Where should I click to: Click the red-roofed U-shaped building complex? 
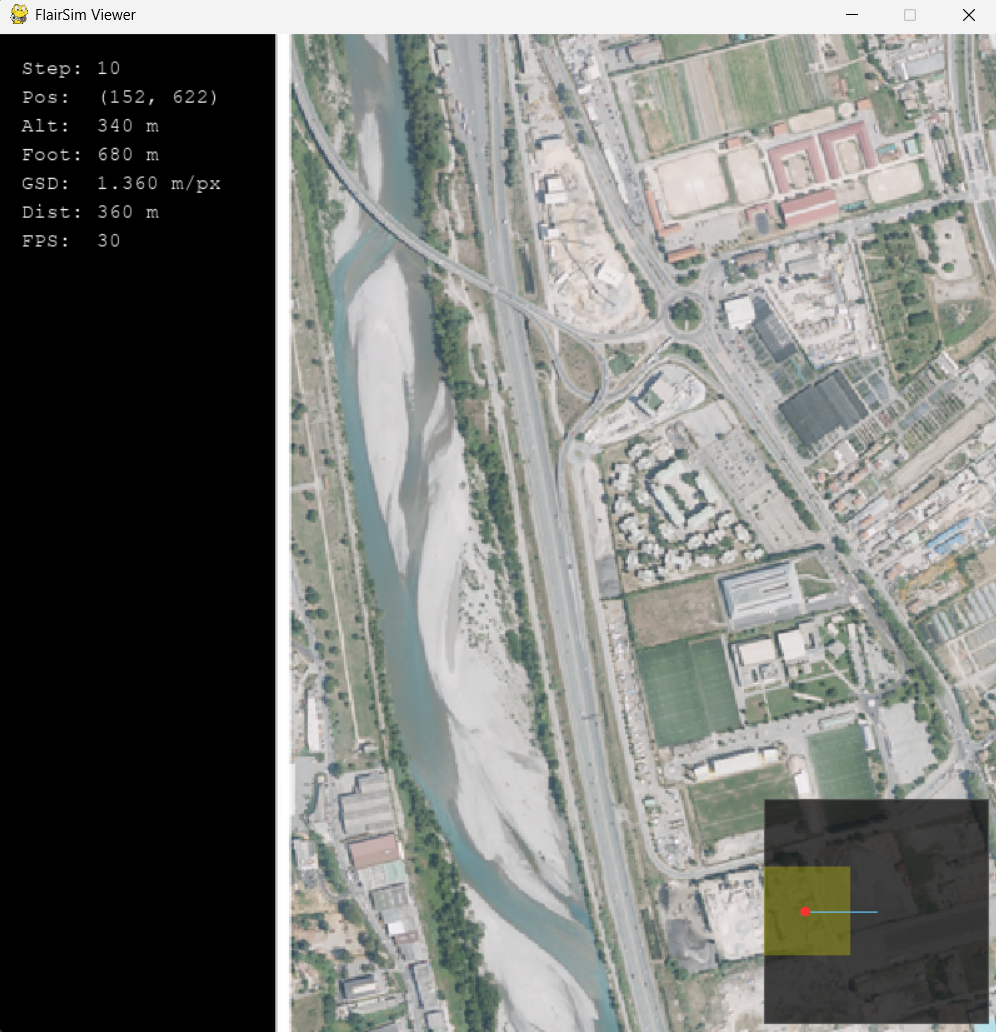coord(820,158)
